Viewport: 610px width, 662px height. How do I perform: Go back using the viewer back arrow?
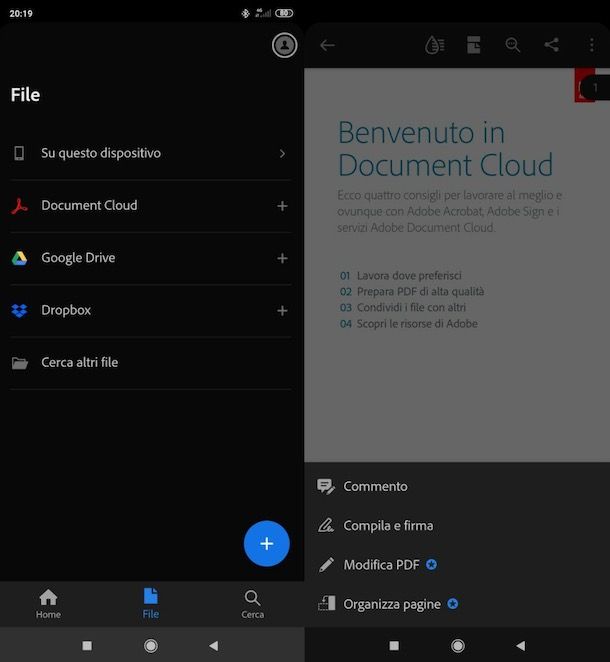click(328, 45)
